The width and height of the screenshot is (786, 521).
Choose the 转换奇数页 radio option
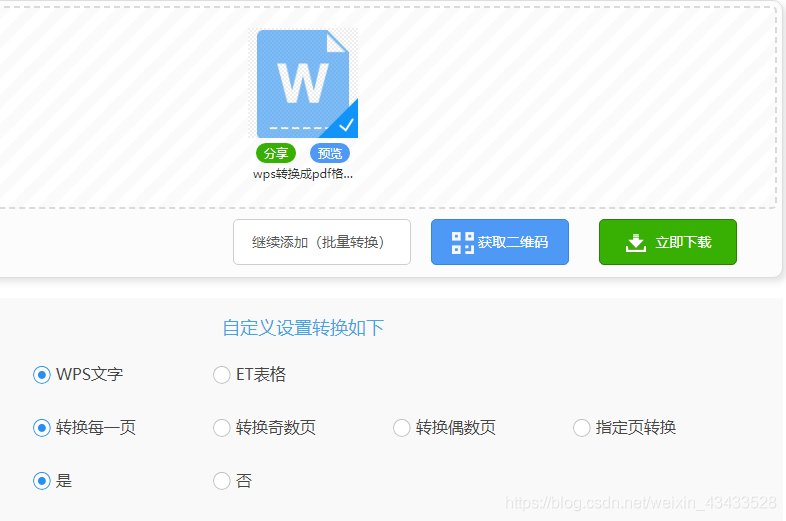point(222,428)
